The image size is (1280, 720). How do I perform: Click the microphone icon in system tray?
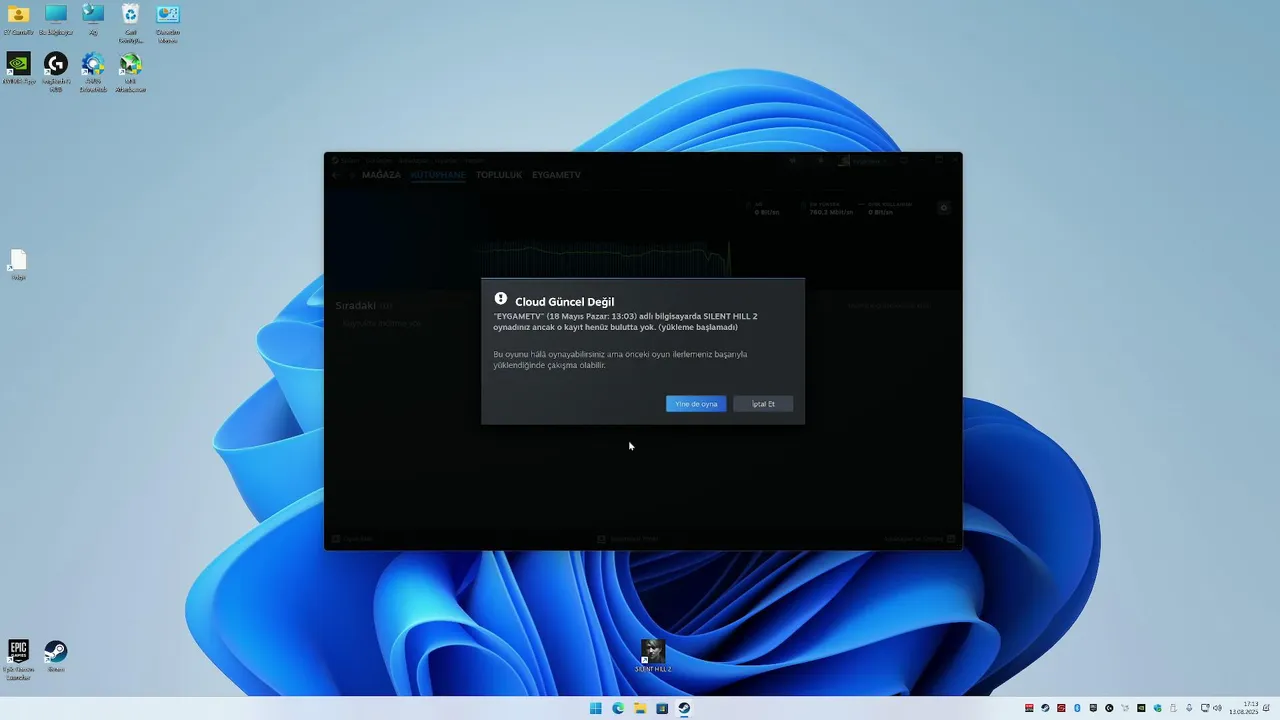click(x=1189, y=708)
